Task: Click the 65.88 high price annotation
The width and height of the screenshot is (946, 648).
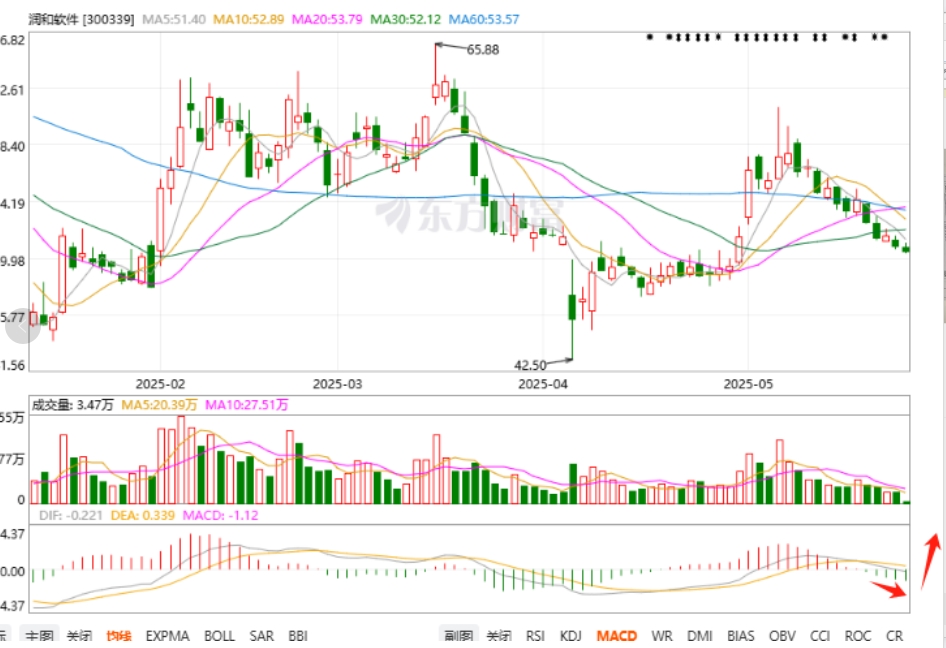Action: click(483, 50)
